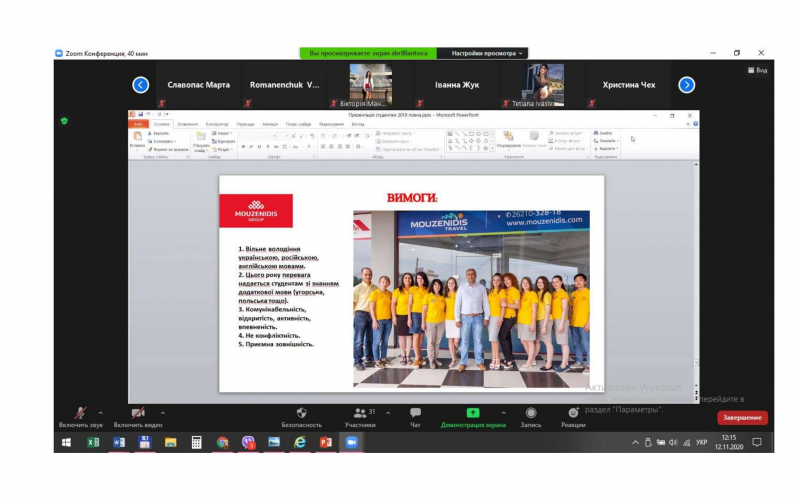Switch to Показ слайдів ribbon tab
This screenshot has width=800, height=500.
click(x=298, y=124)
